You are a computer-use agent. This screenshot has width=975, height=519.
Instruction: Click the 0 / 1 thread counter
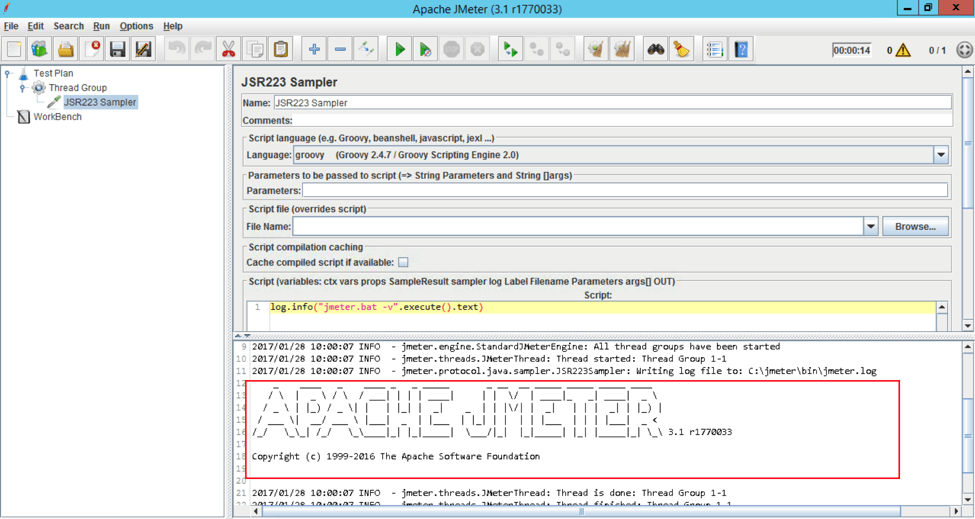(937, 50)
